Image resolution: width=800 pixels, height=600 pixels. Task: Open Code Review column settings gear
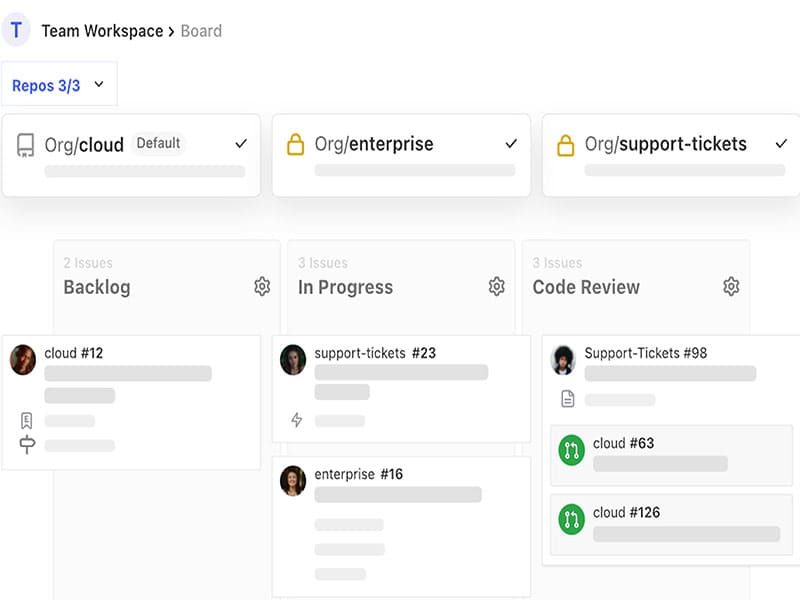point(731,287)
